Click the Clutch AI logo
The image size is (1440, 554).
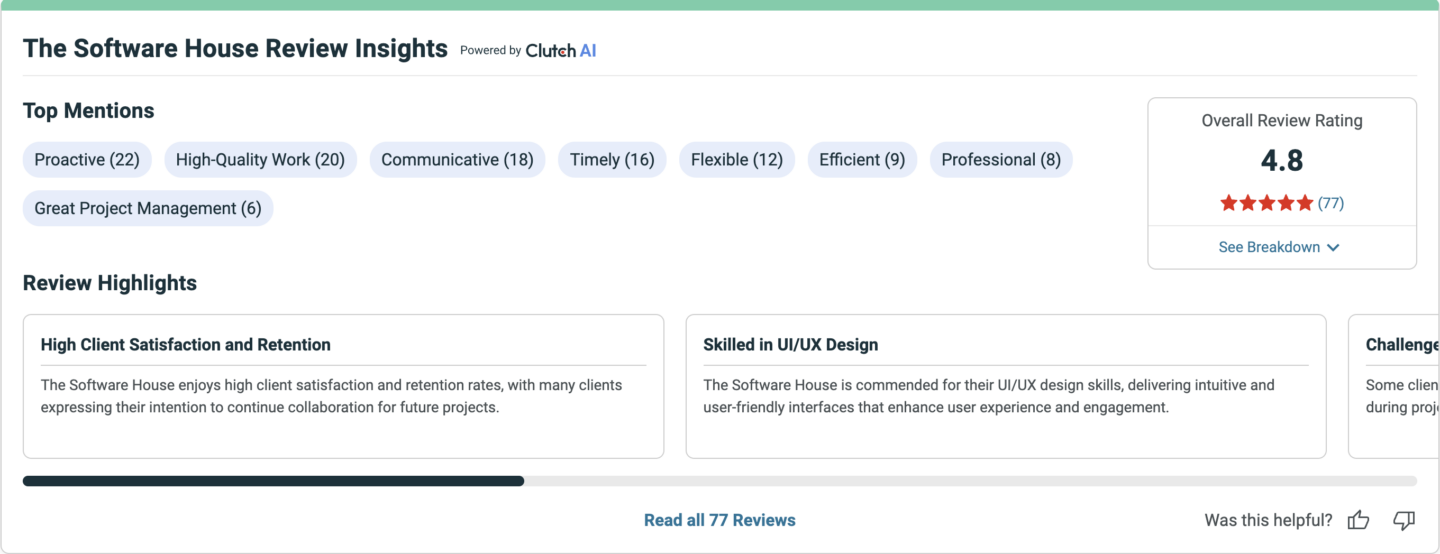560,50
